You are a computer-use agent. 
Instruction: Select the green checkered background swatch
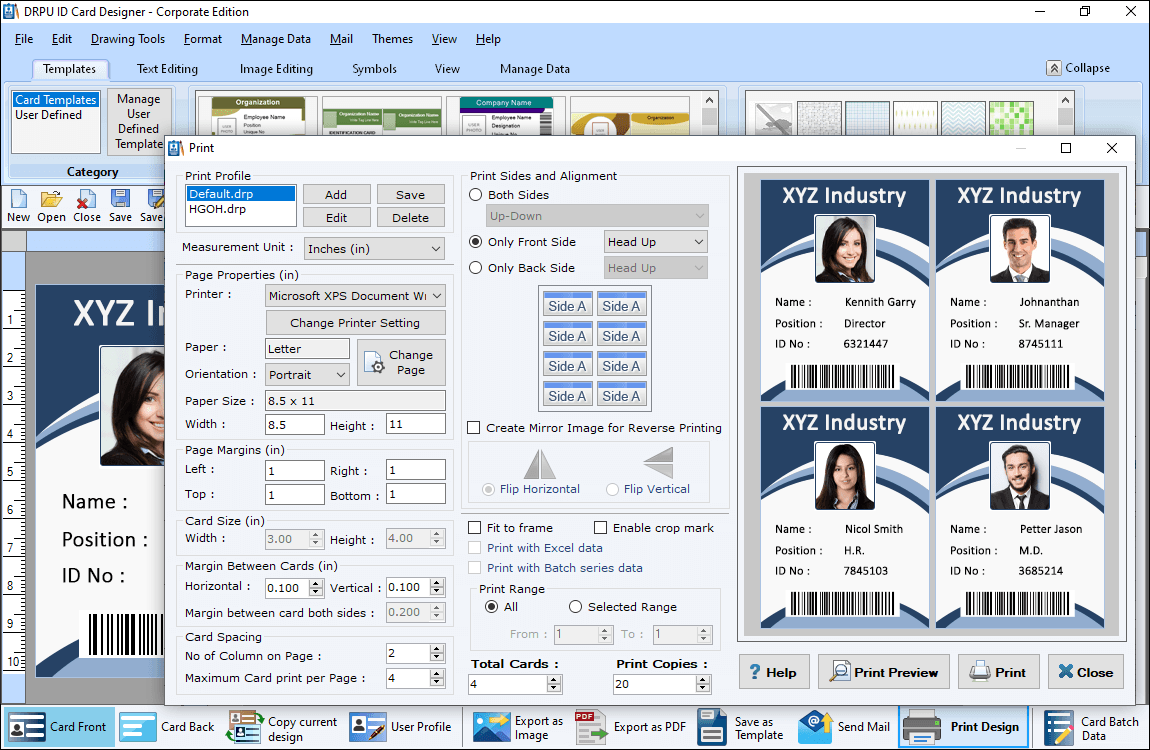pyautogui.click(x=1011, y=119)
